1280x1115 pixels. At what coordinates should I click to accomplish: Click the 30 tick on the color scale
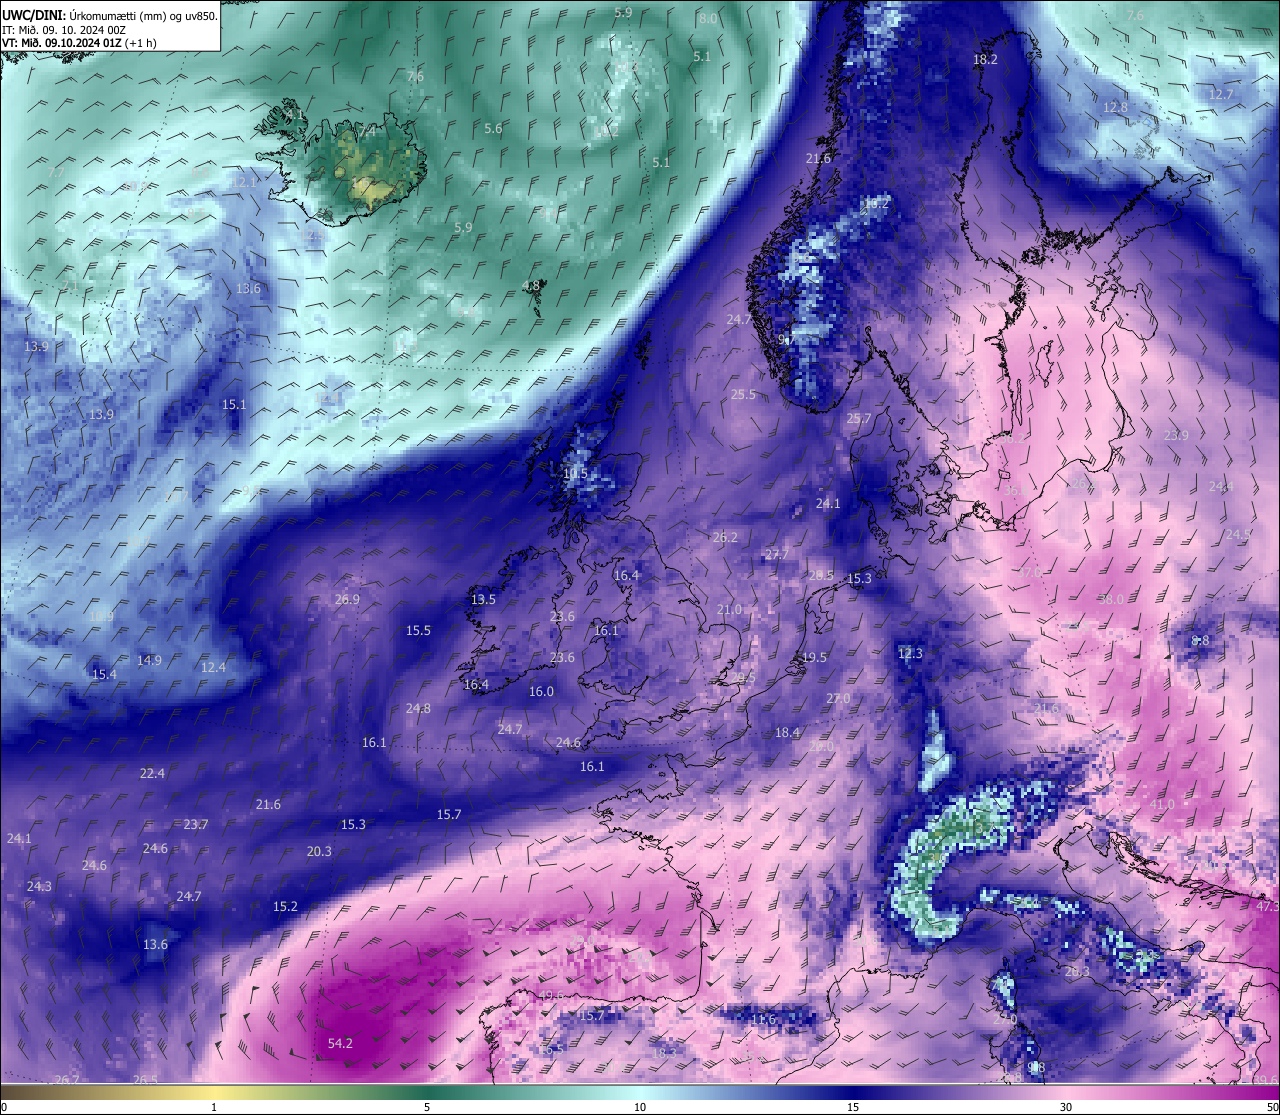(1066, 1107)
